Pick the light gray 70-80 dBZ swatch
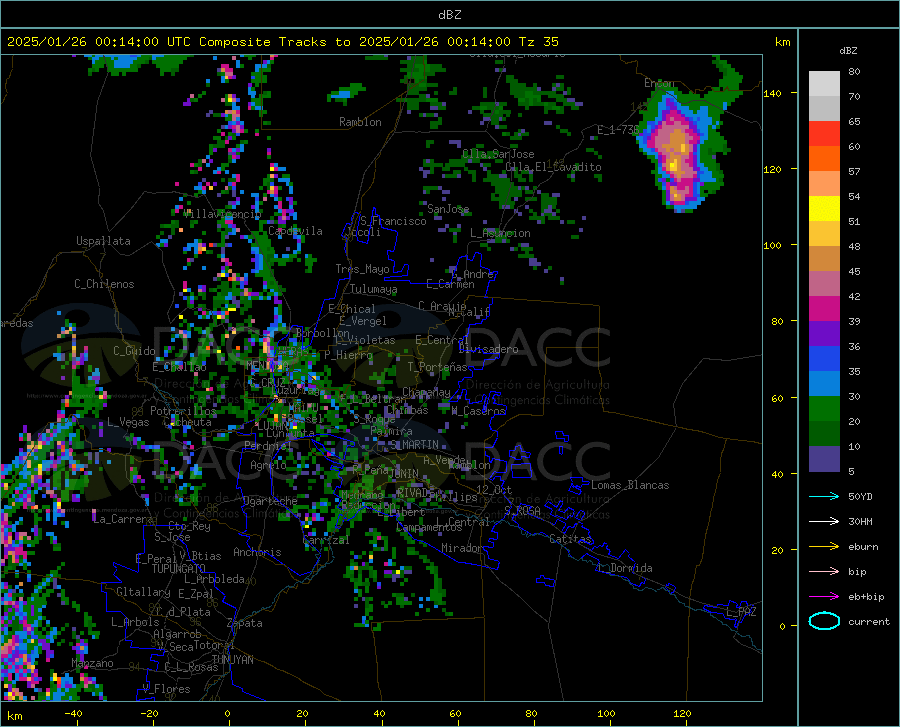 (x=824, y=84)
